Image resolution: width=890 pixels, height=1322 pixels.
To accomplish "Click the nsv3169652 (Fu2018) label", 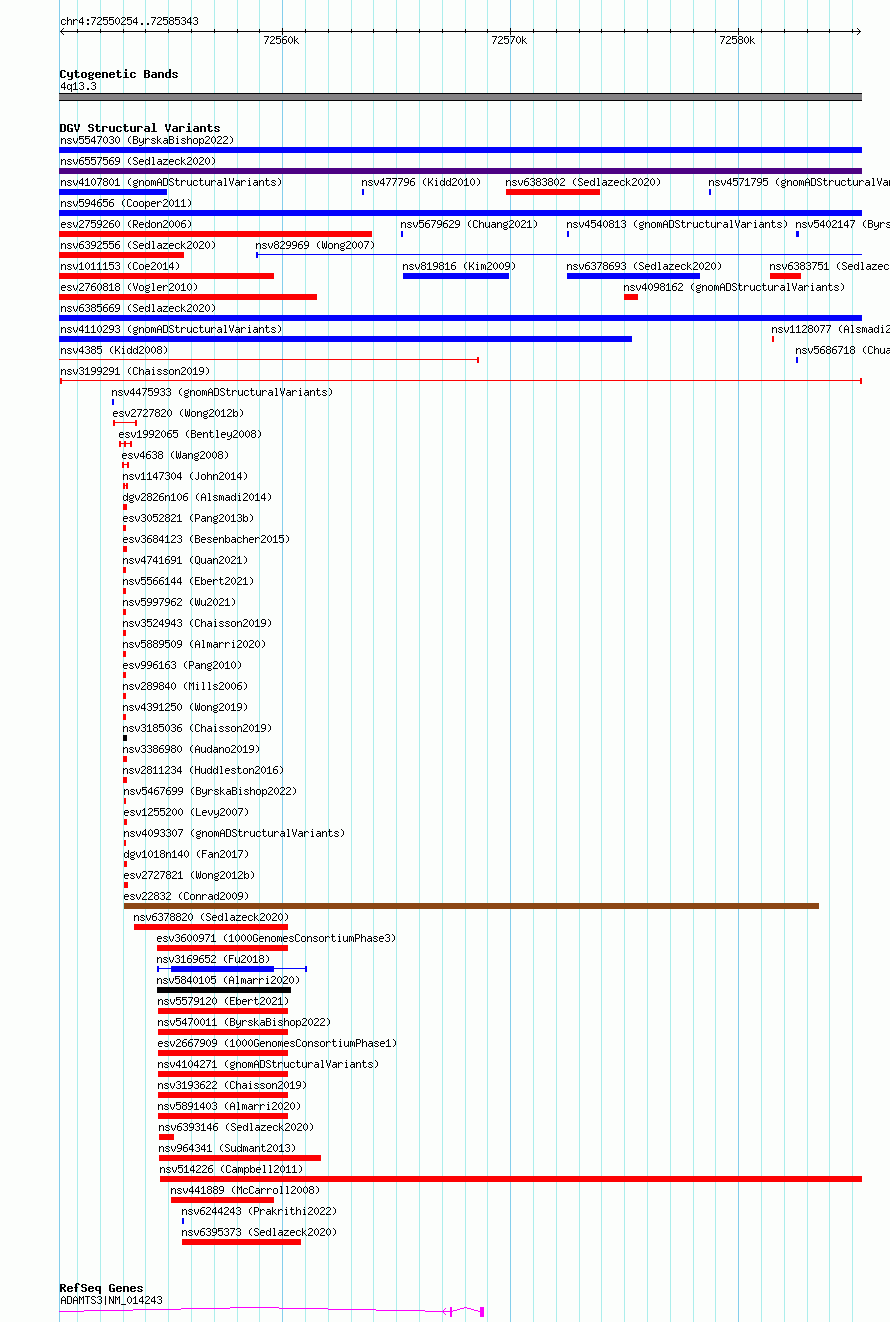I will (214, 960).
